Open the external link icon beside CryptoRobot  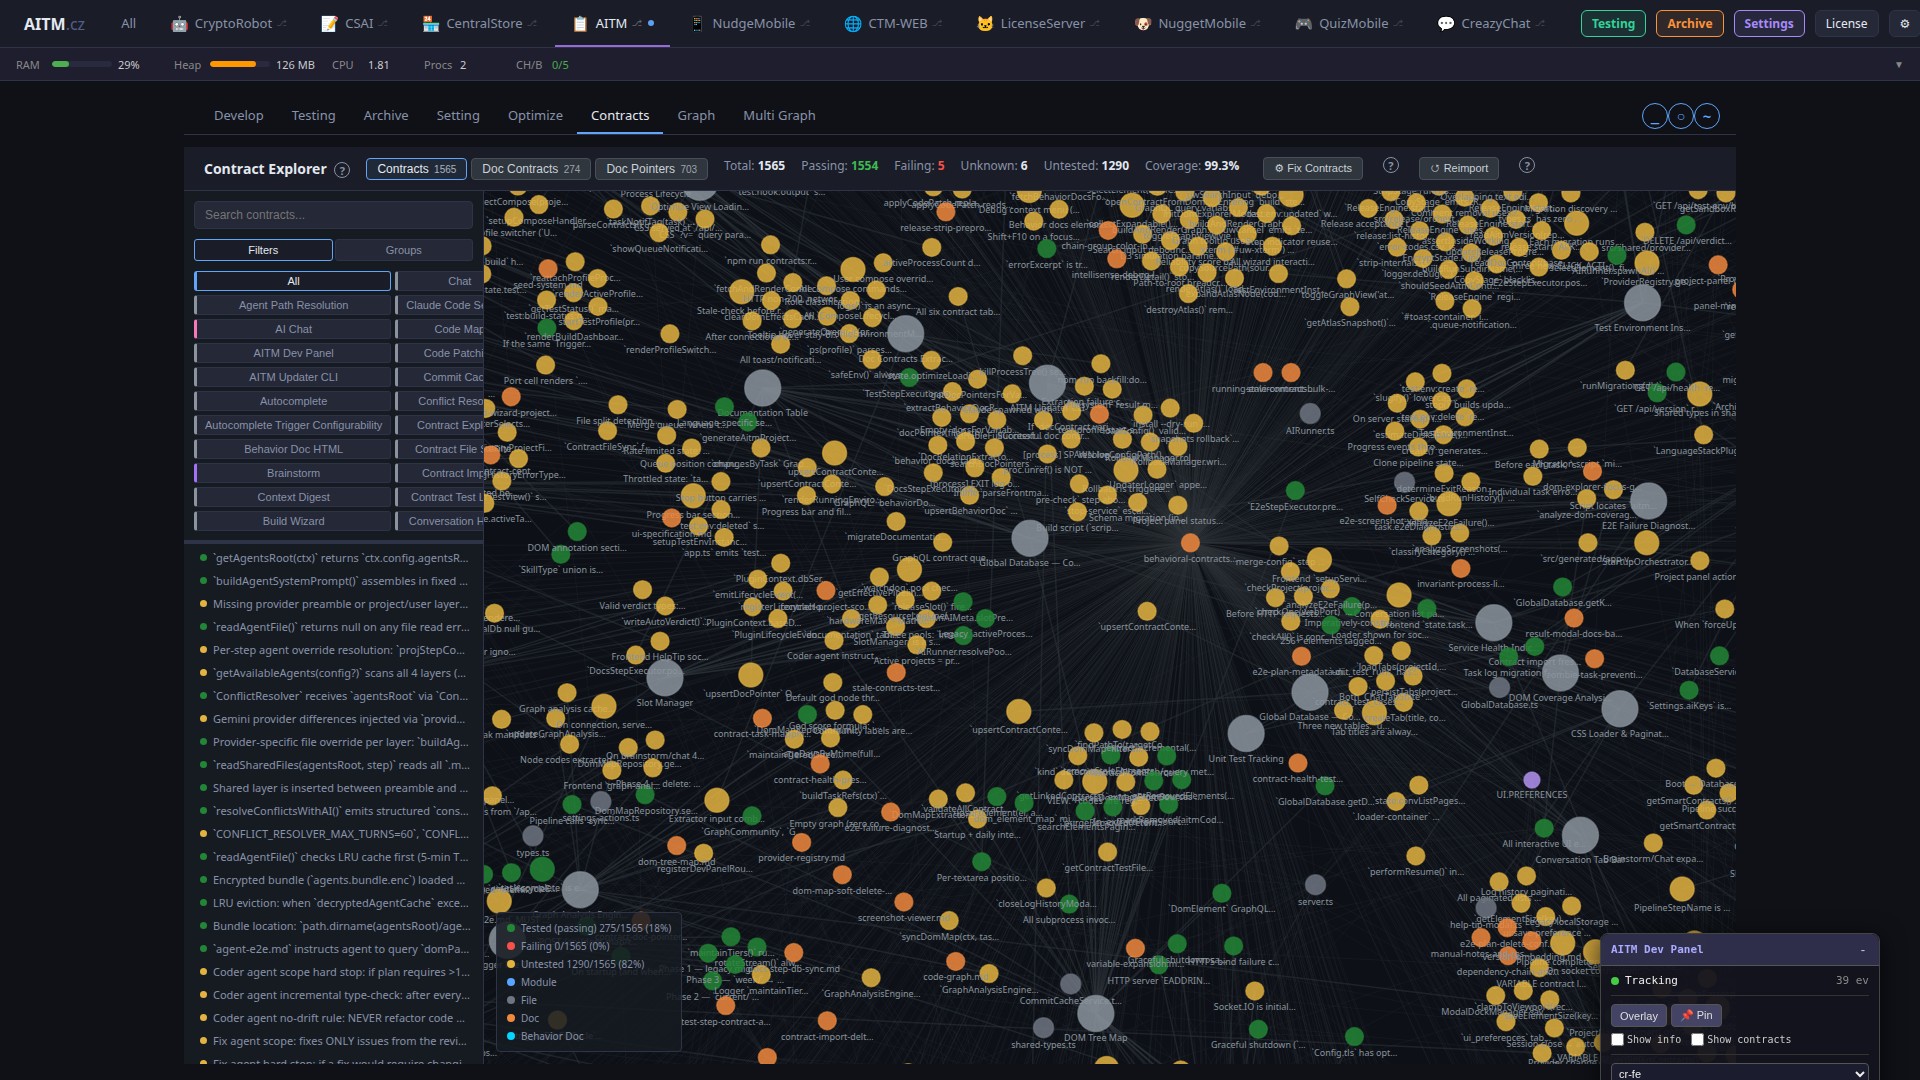click(x=283, y=23)
